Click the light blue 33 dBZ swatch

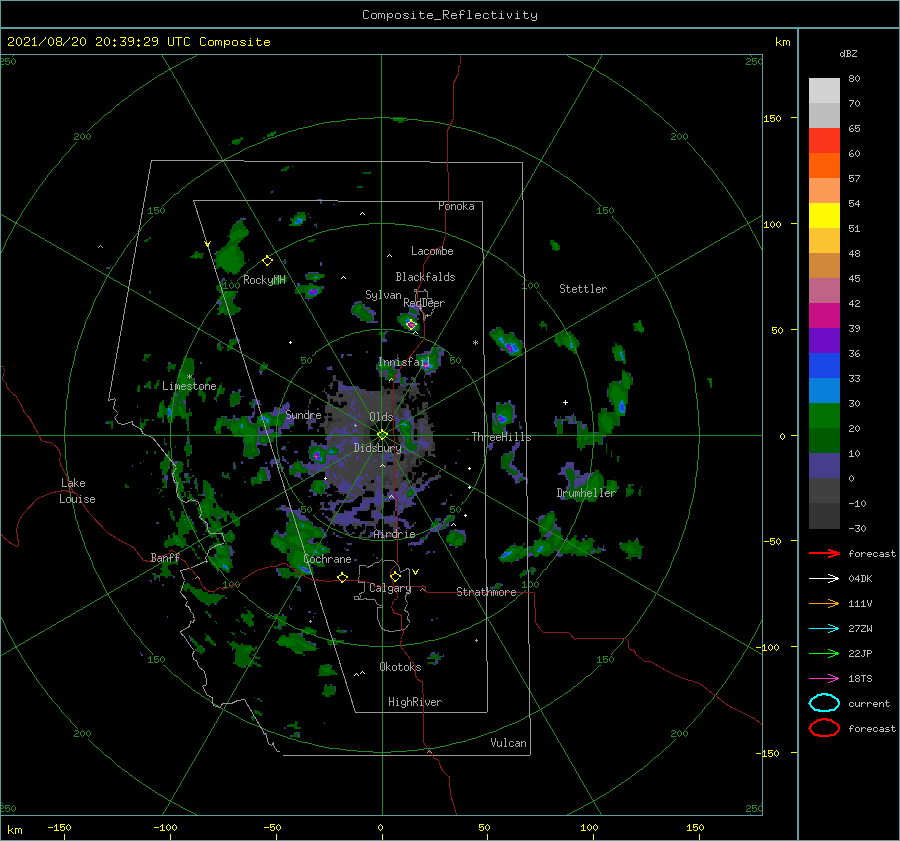[824, 390]
